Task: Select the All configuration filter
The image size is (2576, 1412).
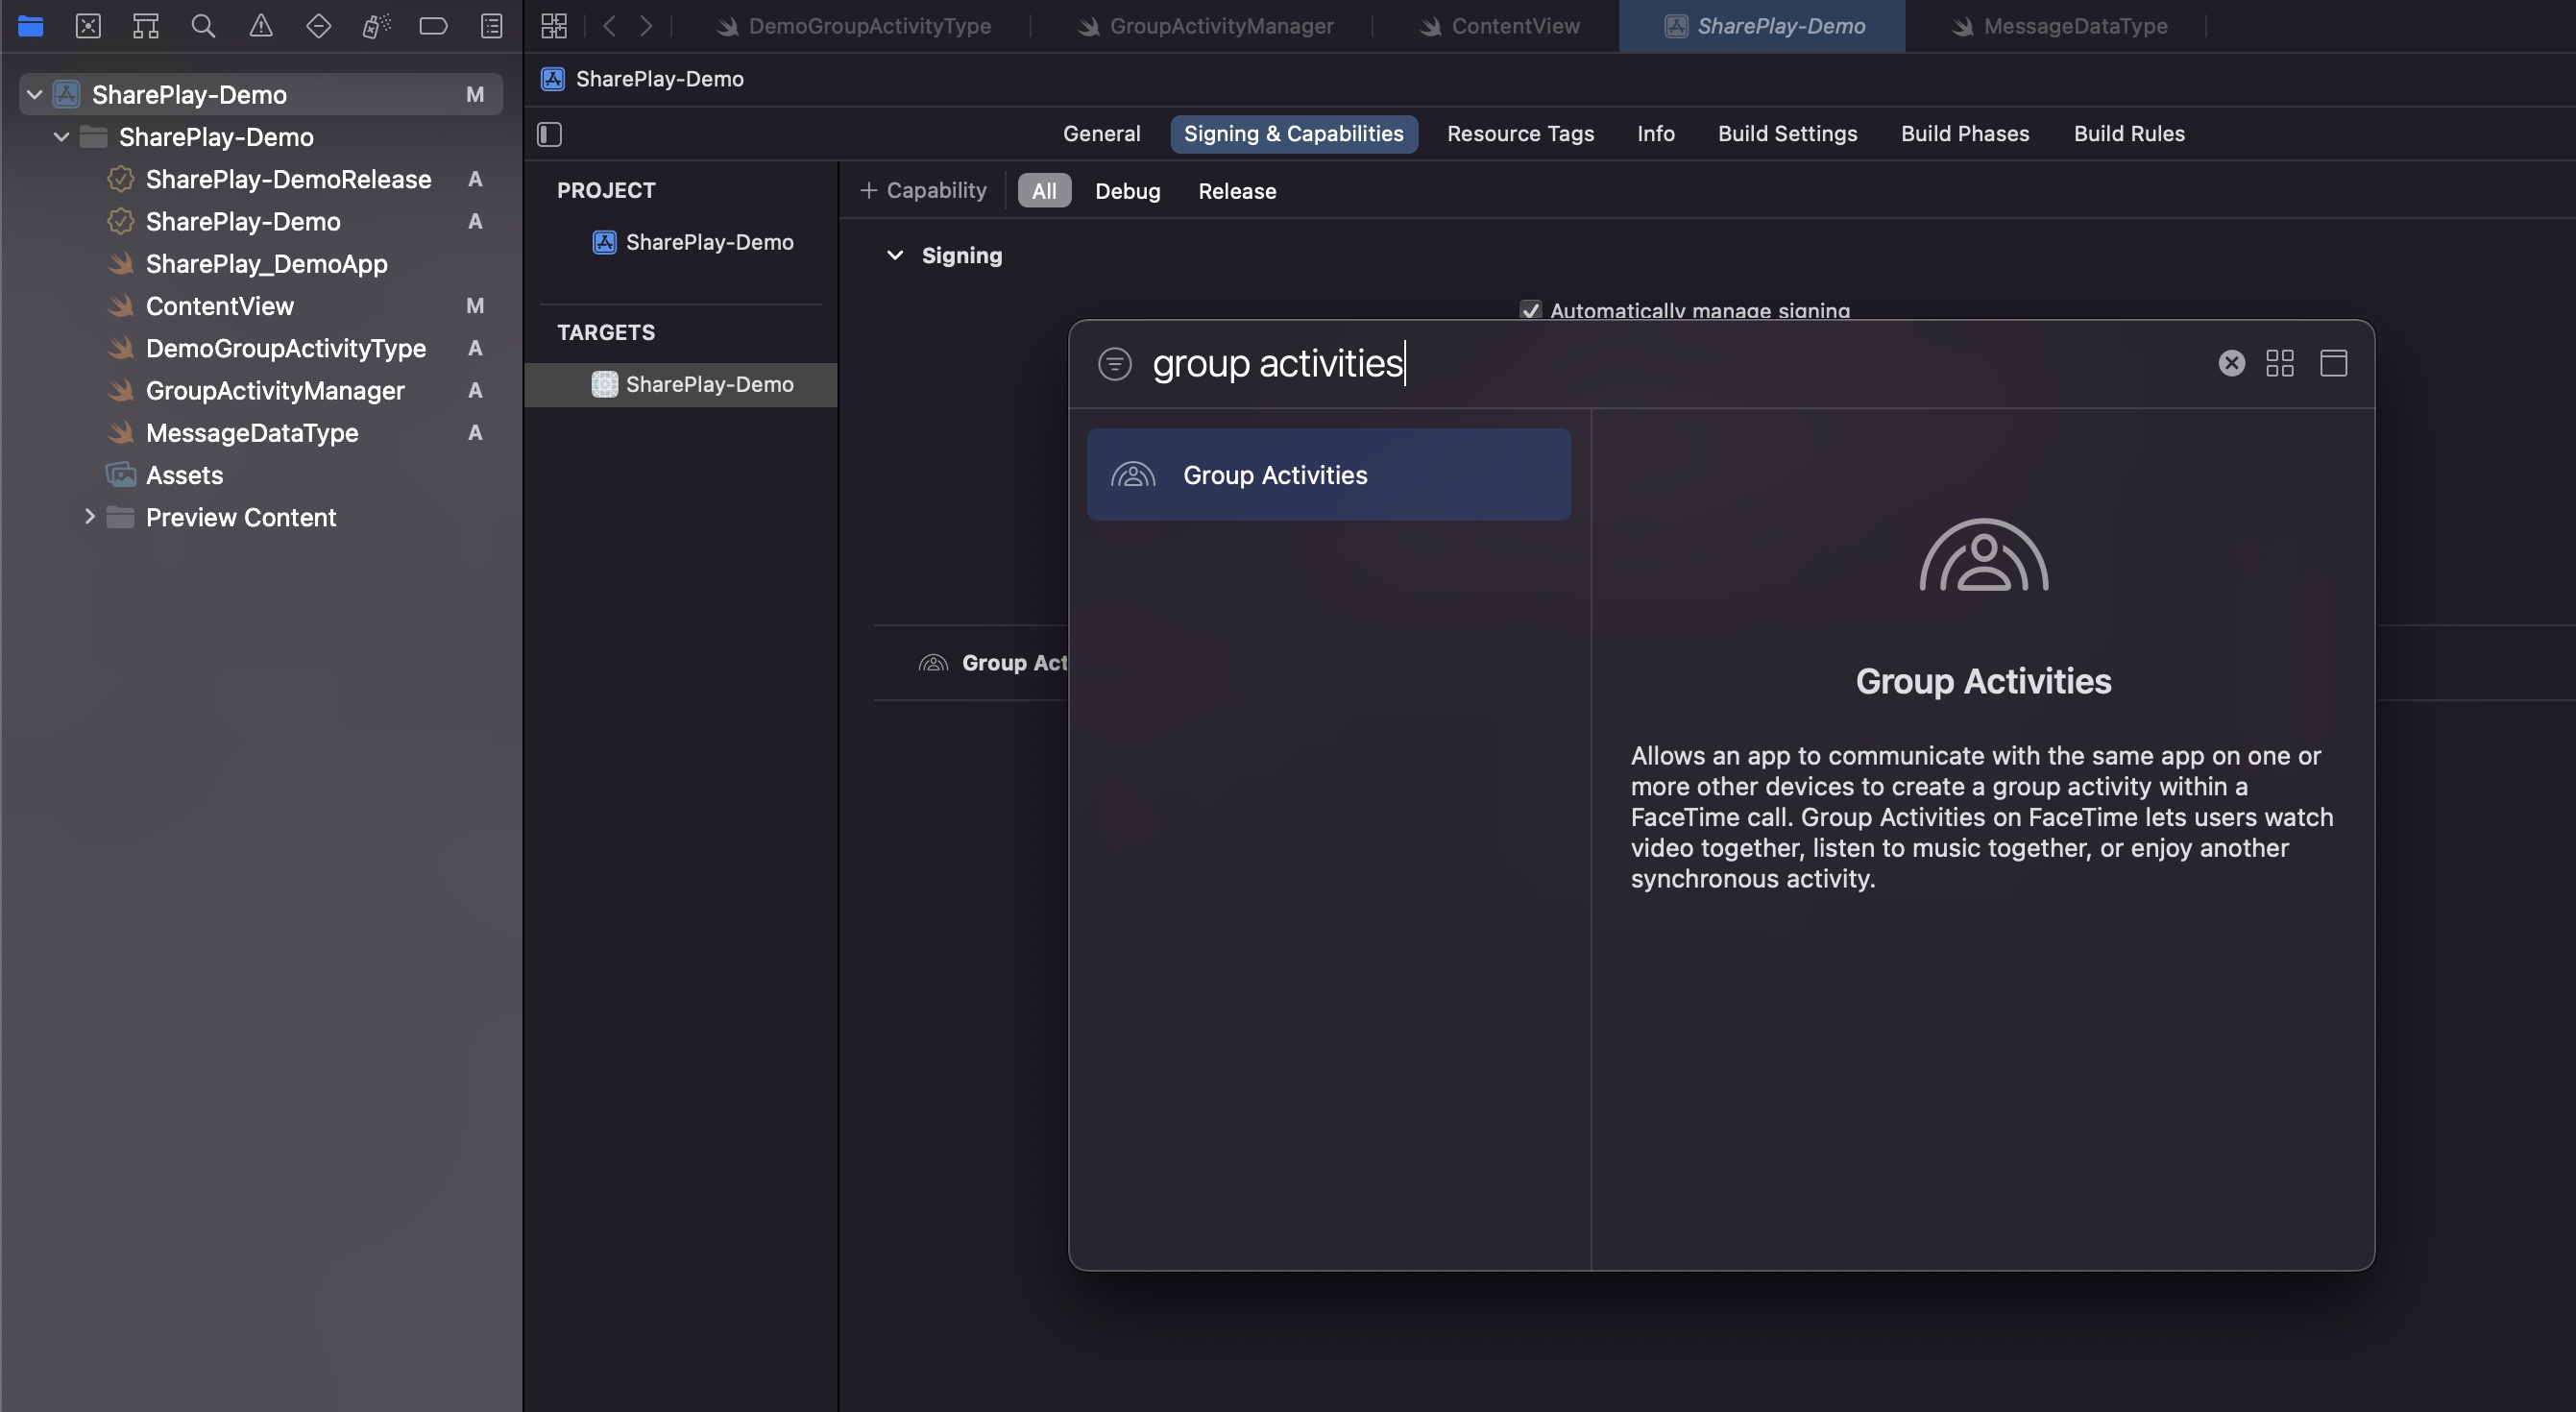Action: tap(1044, 191)
